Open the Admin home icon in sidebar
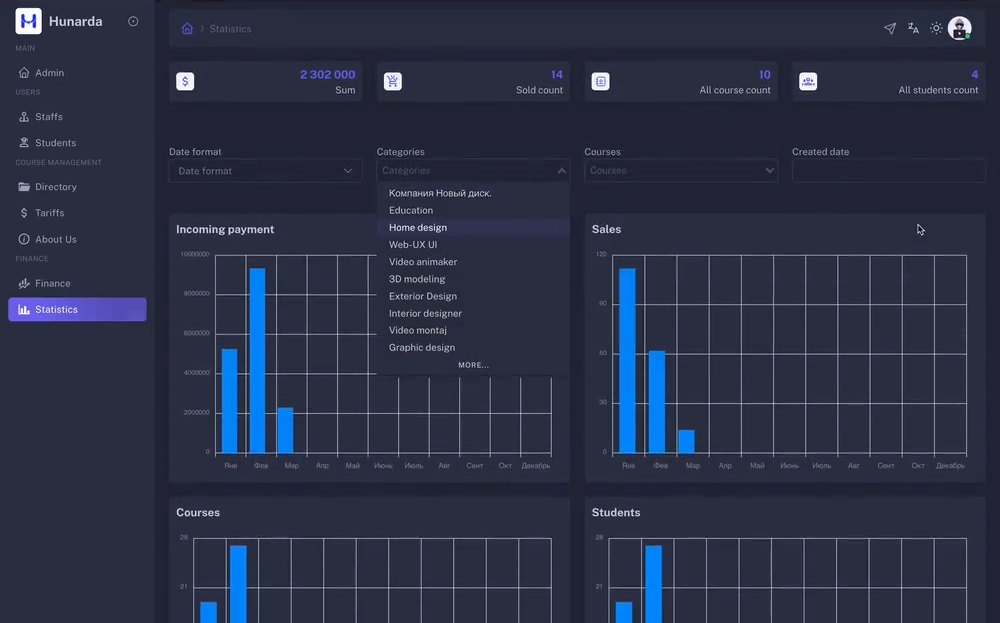 tap(24, 73)
